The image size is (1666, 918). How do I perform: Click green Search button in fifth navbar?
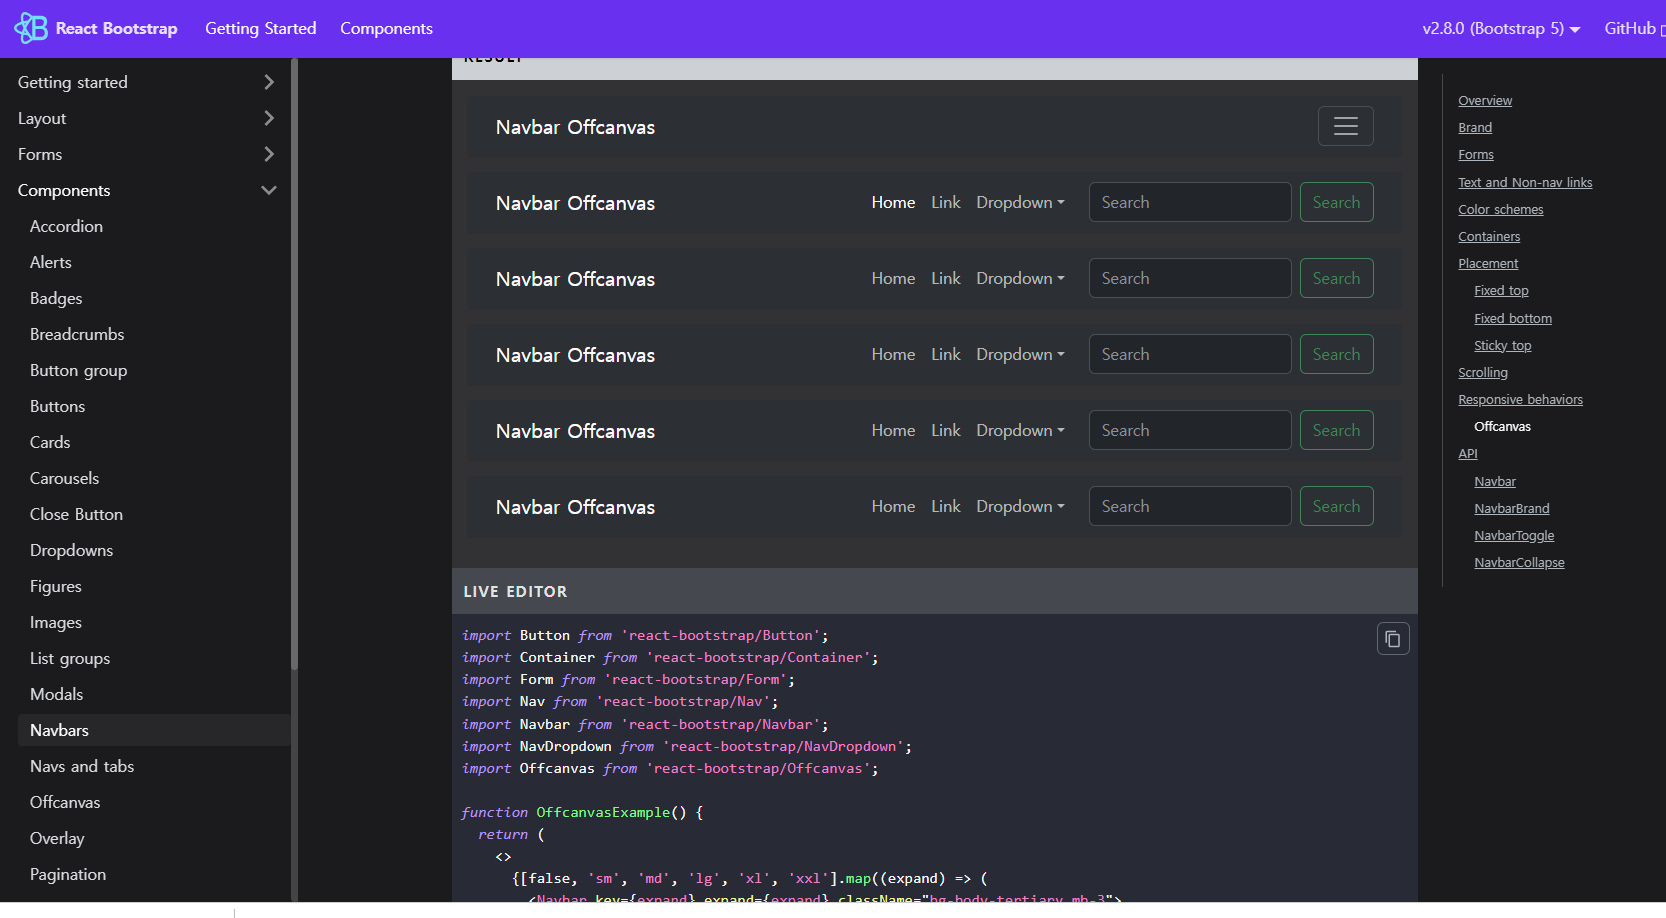pos(1336,430)
